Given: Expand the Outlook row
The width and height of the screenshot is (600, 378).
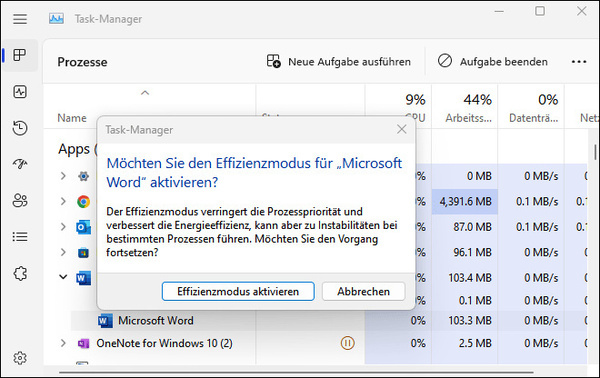Looking at the screenshot, I should point(63,227).
